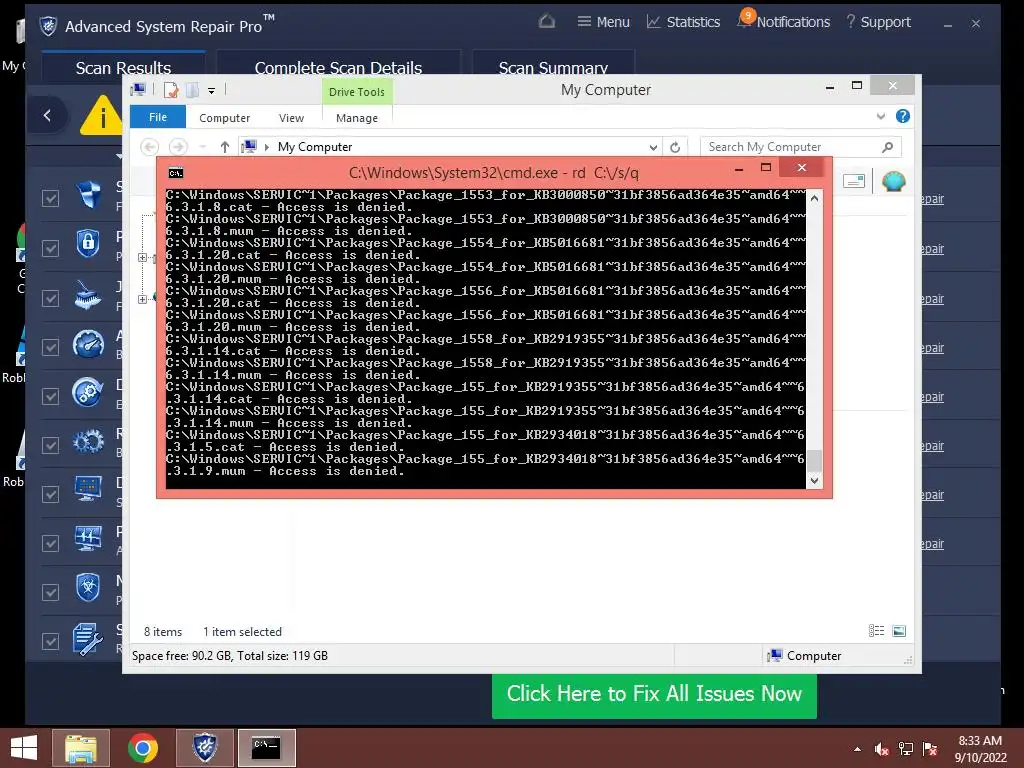Open the Windows Start button

click(x=24, y=748)
